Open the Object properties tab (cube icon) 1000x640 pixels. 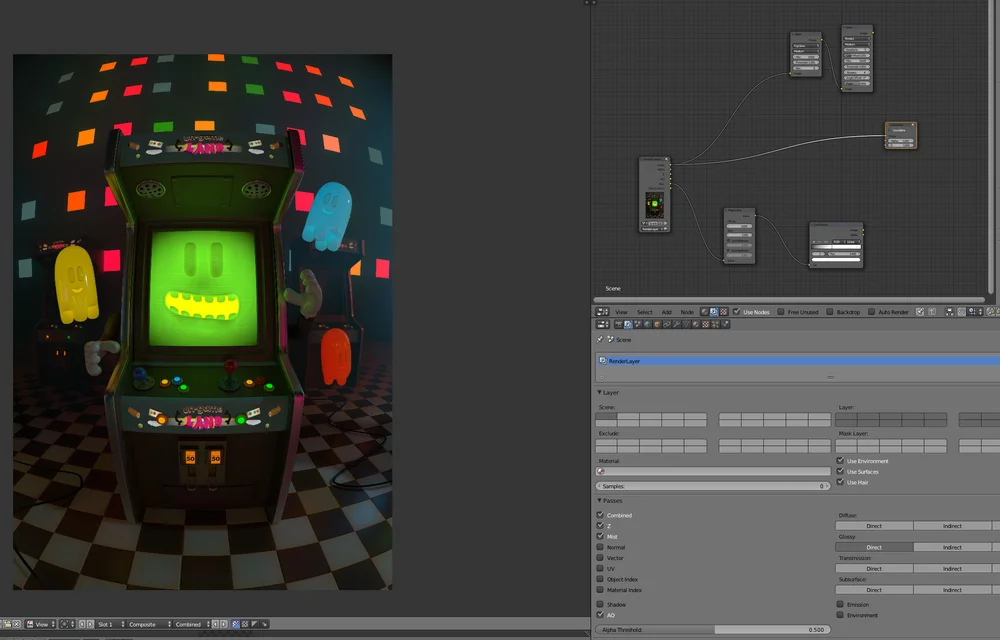(x=657, y=324)
